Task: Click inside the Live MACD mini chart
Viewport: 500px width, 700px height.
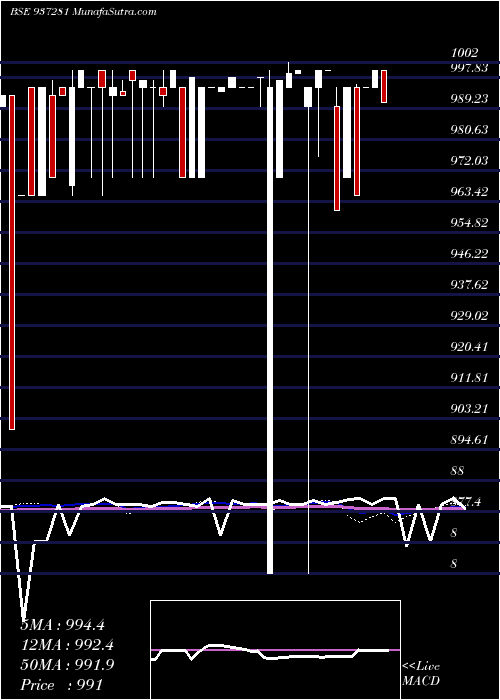Action: pos(275,650)
